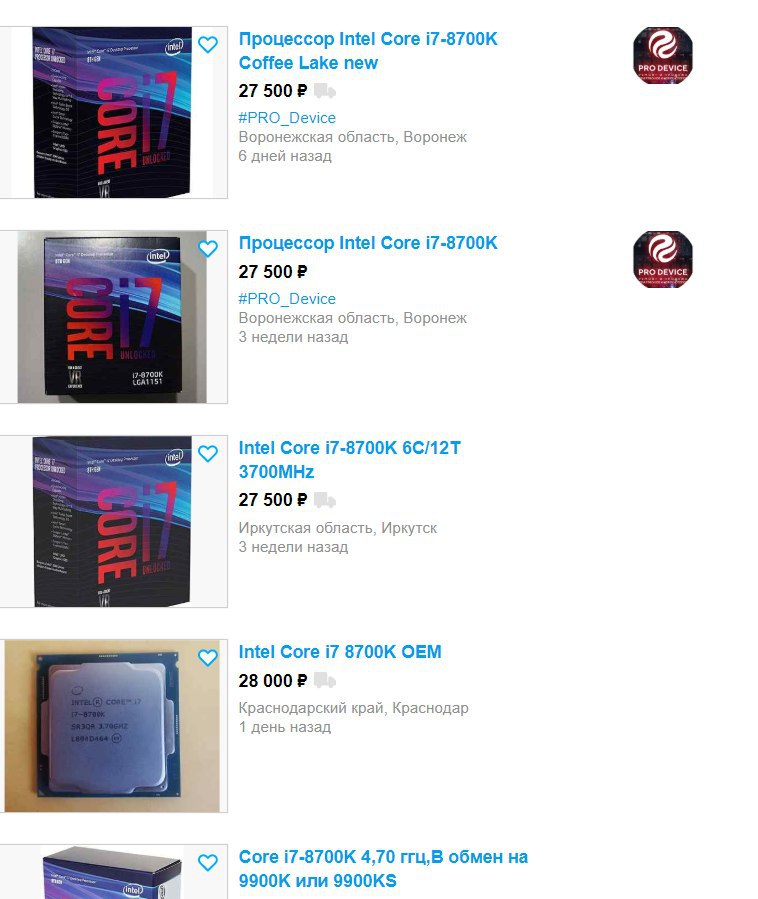Open PRO DEVICE seller logo on first listing
Image resolution: width=758 pixels, height=899 pixels.
[662, 56]
